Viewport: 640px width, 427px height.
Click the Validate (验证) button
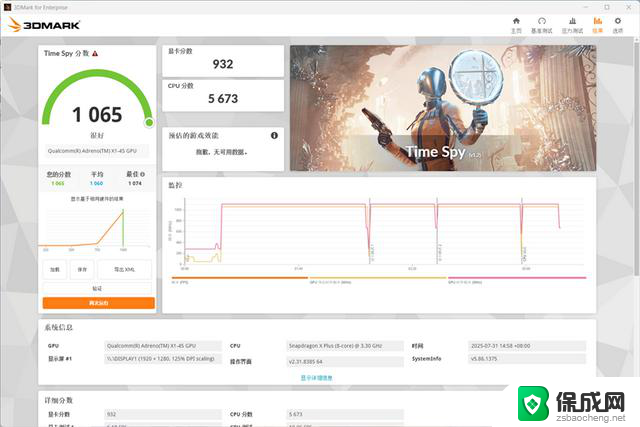(x=97, y=288)
